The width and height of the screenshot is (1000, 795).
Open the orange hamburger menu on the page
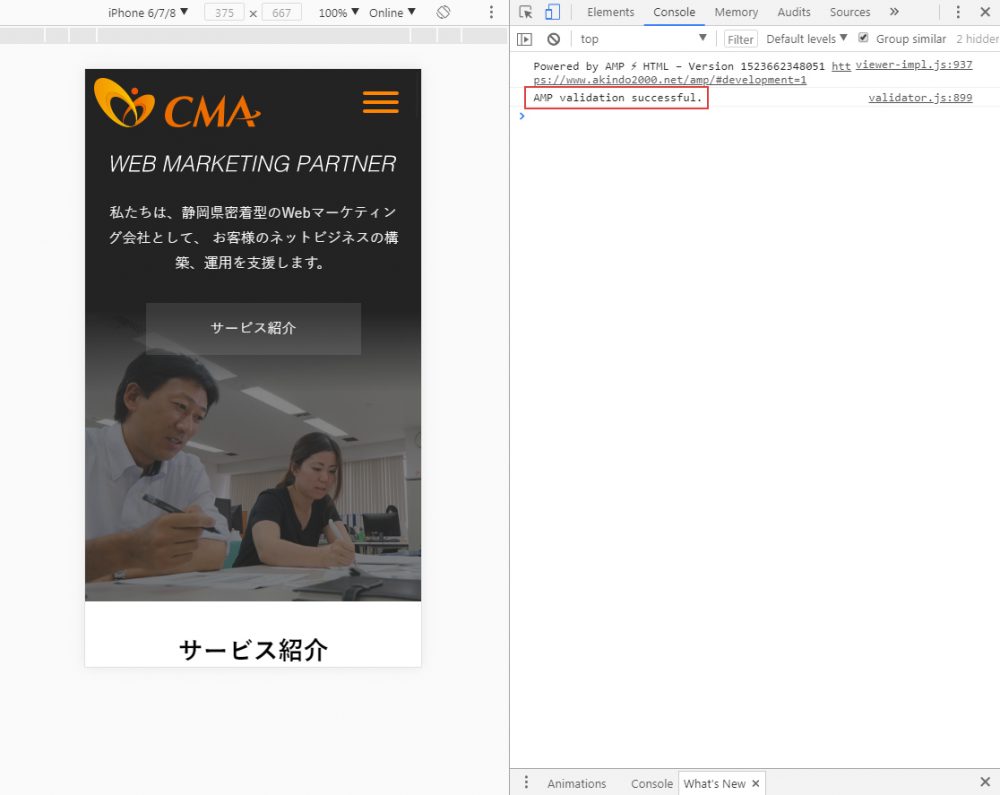[380, 102]
